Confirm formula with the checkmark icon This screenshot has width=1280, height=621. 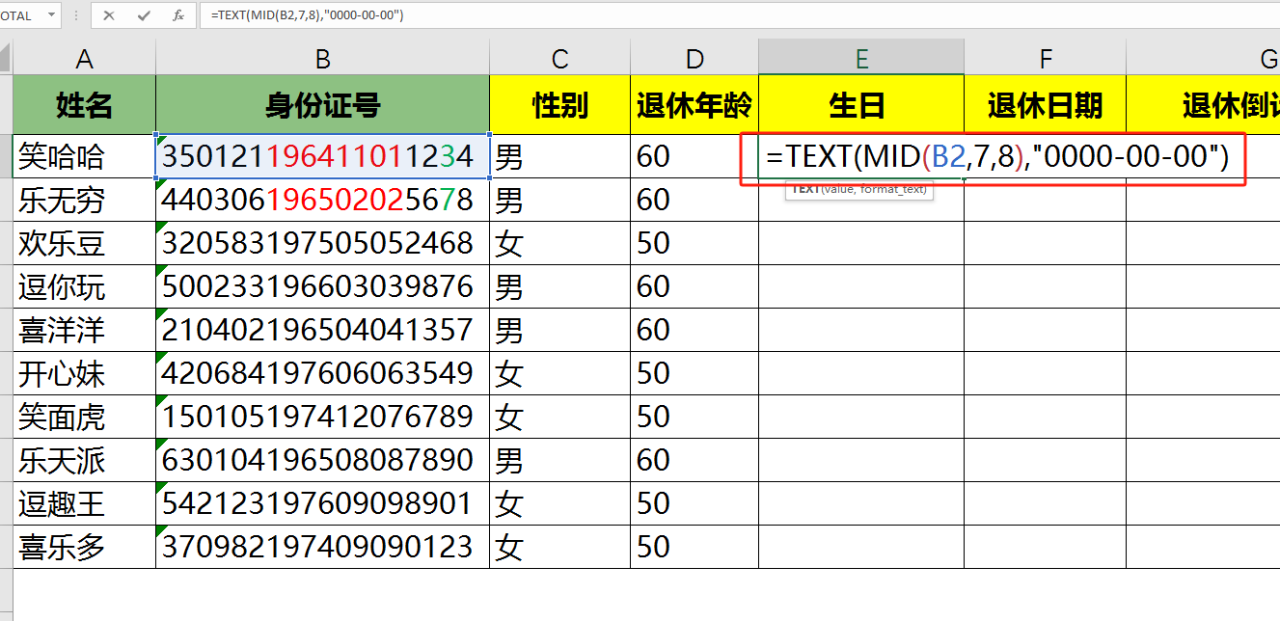click(143, 15)
